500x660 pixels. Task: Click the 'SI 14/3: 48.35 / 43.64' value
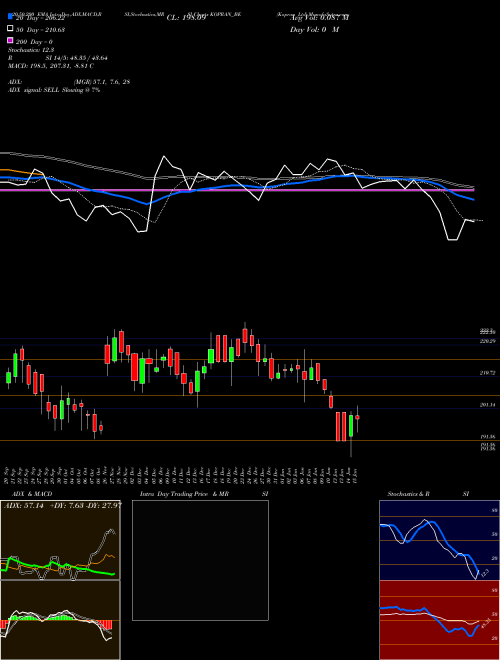tap(77, 58)
